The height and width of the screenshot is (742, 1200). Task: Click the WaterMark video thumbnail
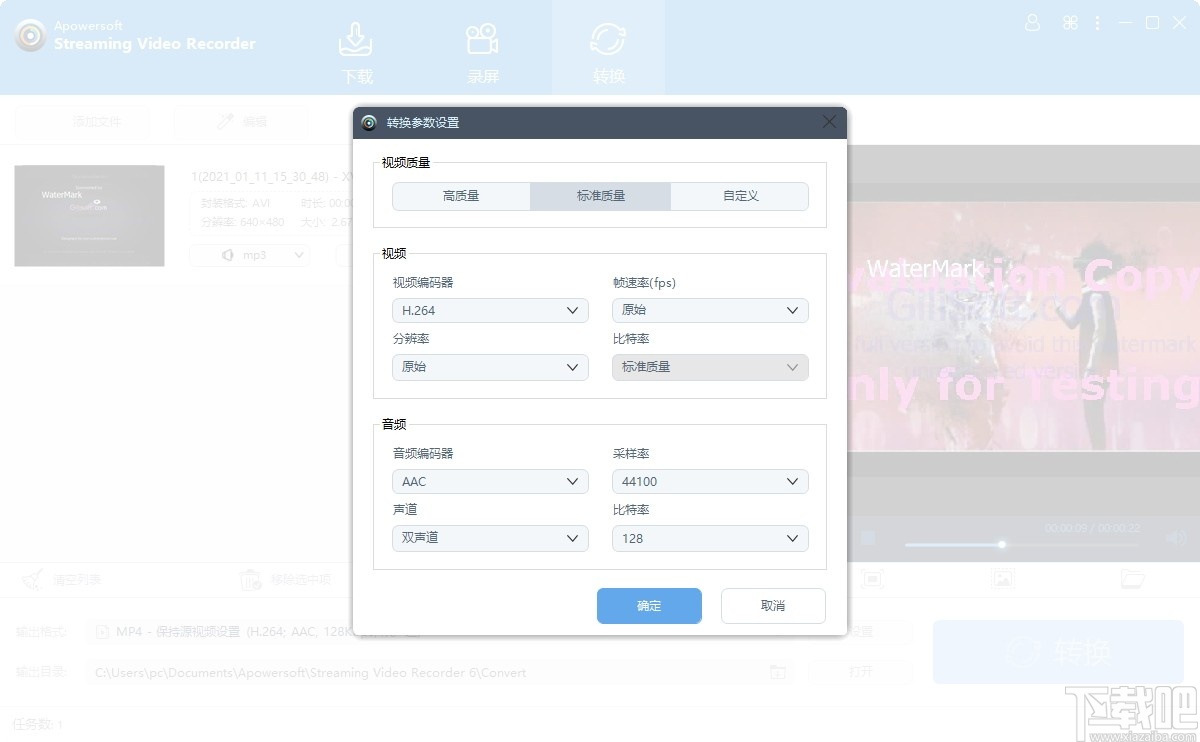point(89,215)
